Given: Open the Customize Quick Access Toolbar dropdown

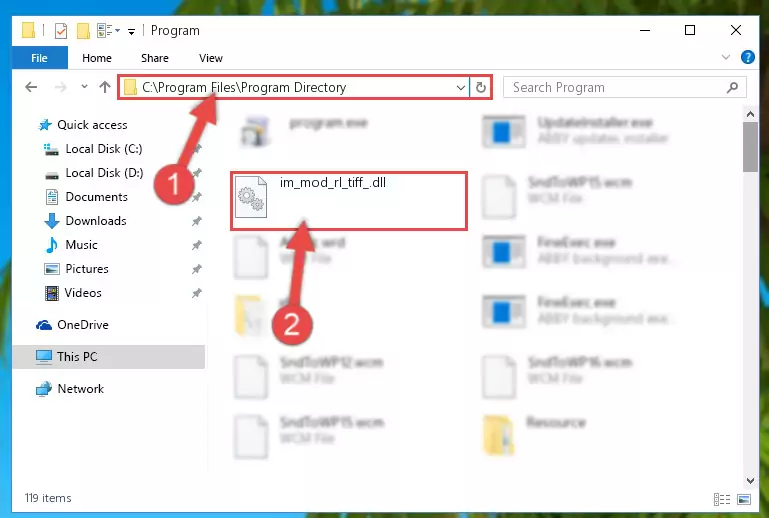Looking at the screenshot, I should (x=131, y=32).
